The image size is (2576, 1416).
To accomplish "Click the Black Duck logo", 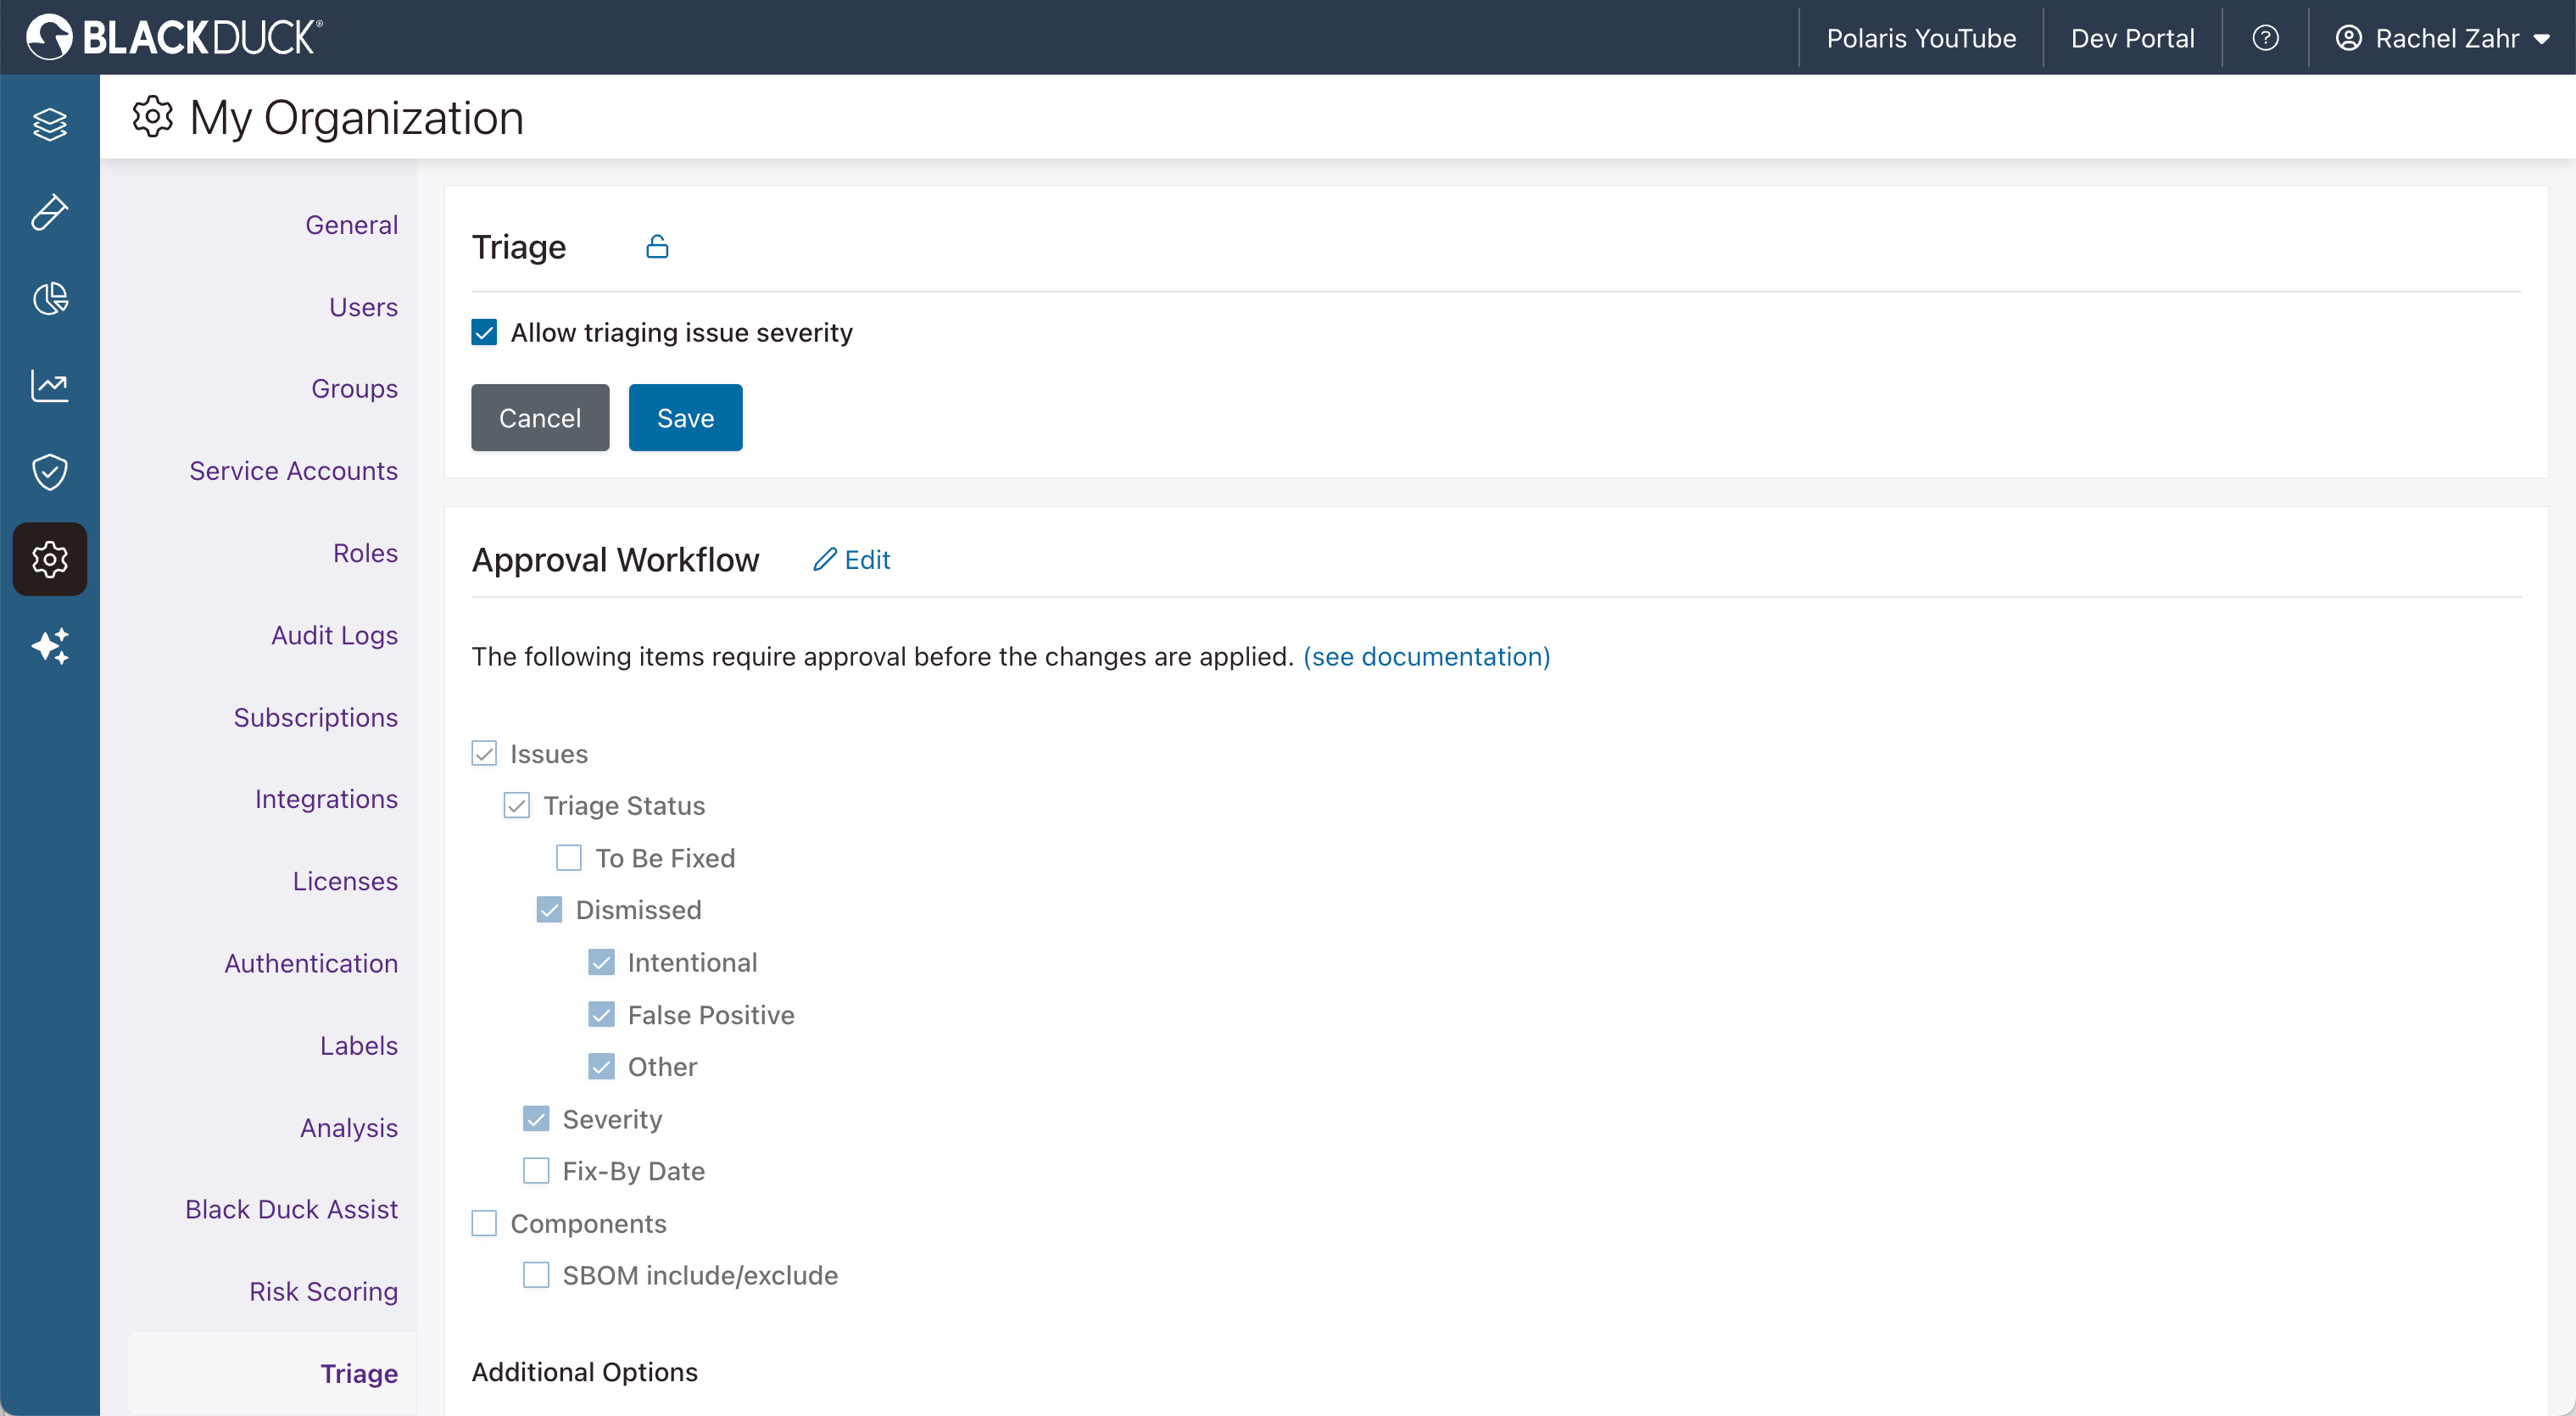I will (x=174, y=37).
